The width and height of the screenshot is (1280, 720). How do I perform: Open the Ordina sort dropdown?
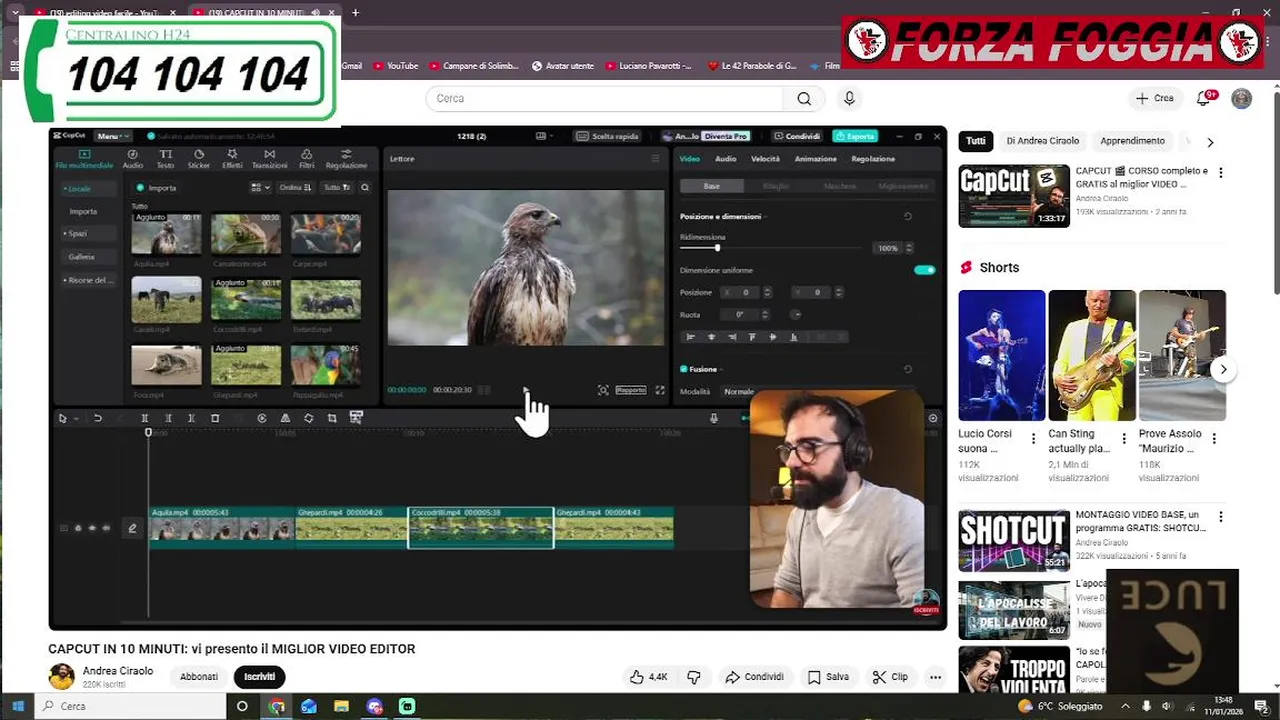point(295,187)
